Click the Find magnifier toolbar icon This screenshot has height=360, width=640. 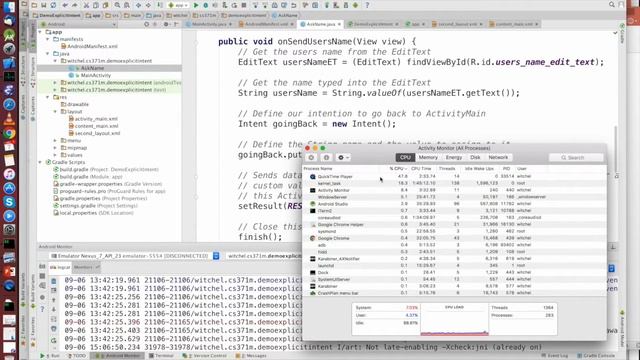click(x=117, y=5)
